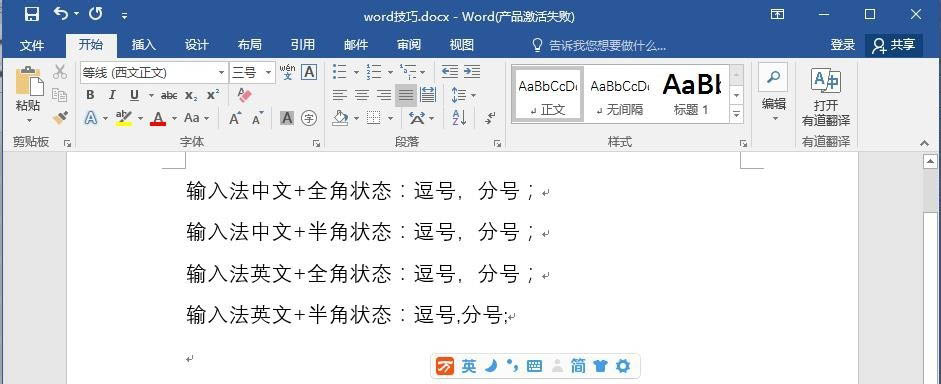
Task: Toggle Italic formatting
Action: click(x=112, y=95)
